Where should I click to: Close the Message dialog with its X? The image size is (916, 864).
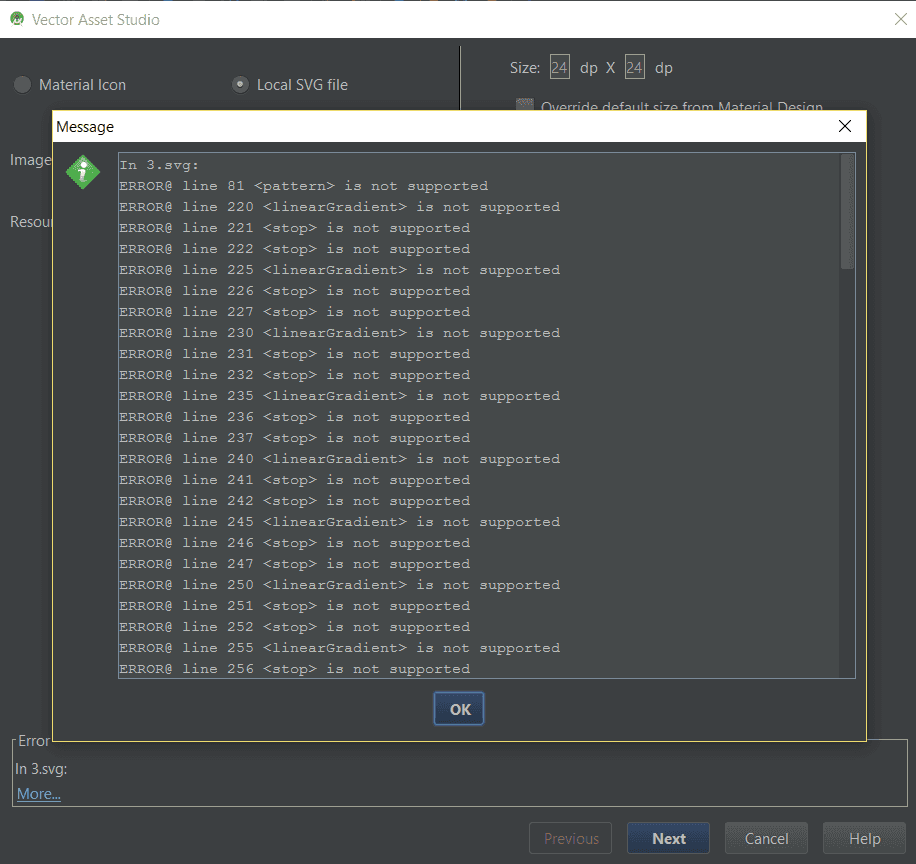pyautogui.click(x=844, y=126)
